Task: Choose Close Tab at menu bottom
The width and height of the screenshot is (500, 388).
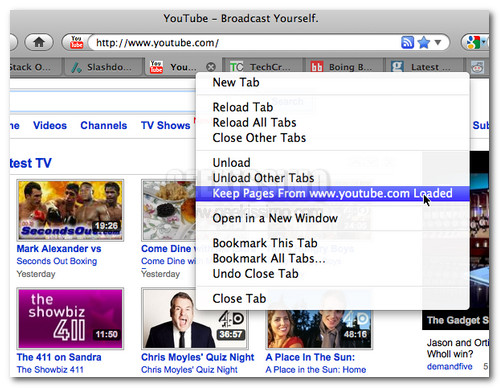Action: 332,299
